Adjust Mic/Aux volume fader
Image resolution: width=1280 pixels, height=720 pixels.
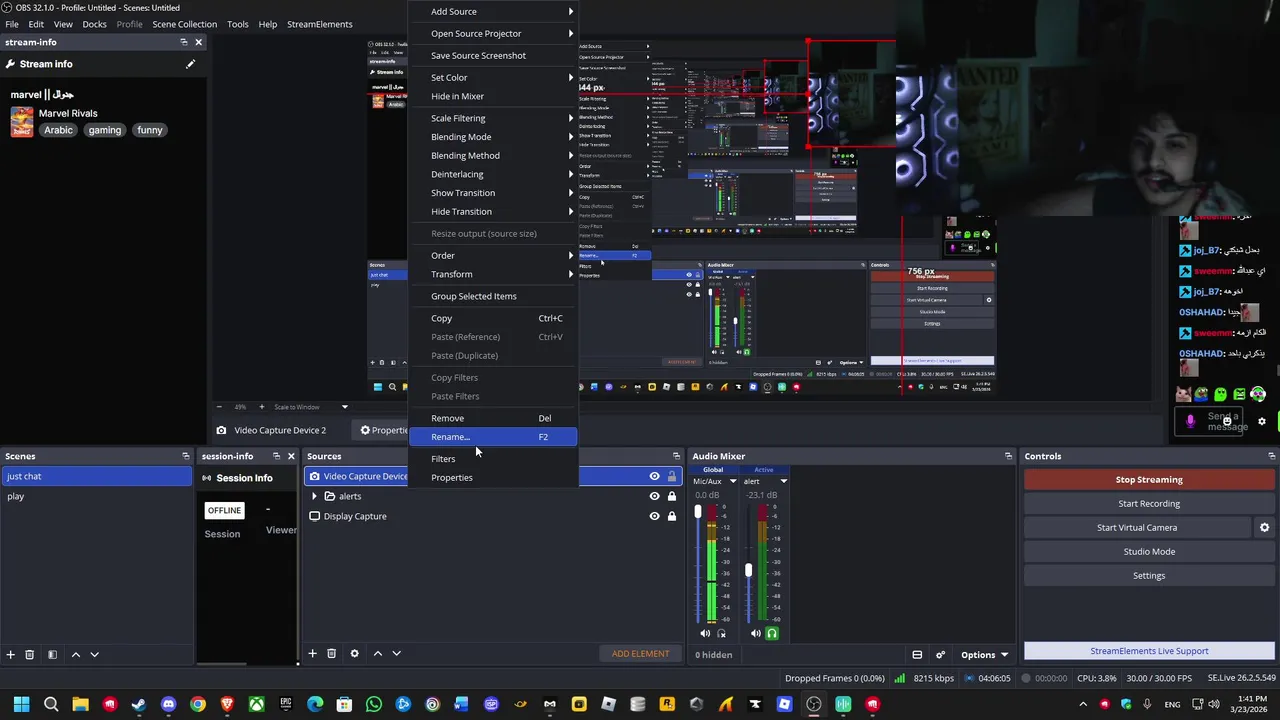[698, 512]
